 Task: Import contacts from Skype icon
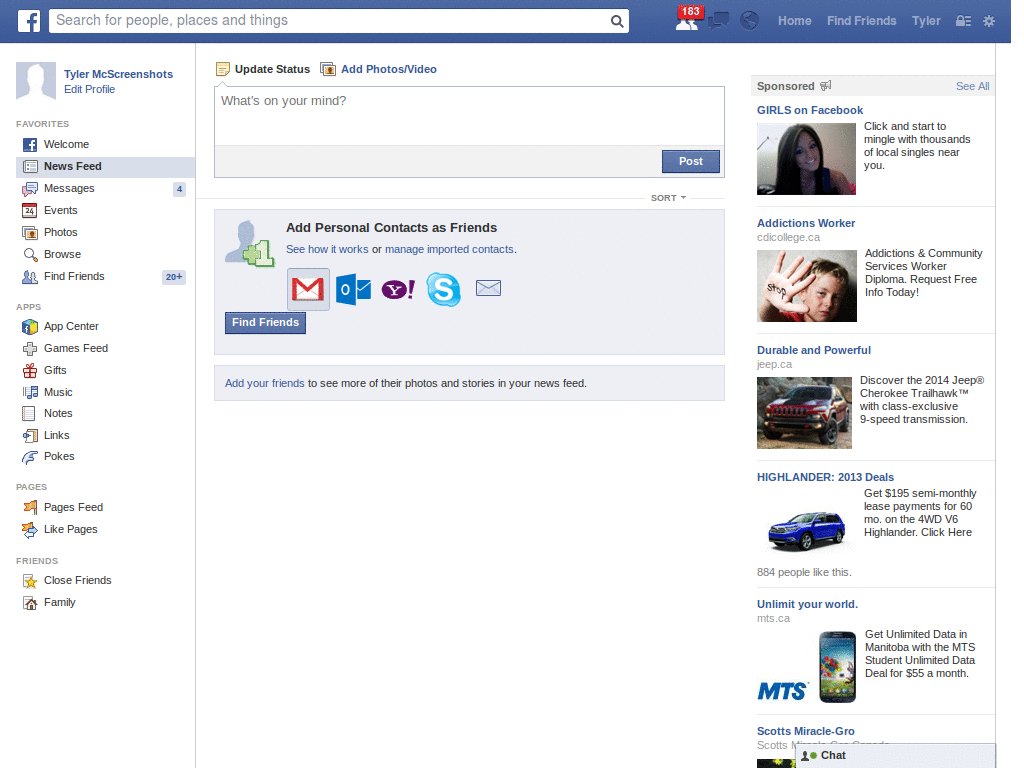[x=443, y=289]
